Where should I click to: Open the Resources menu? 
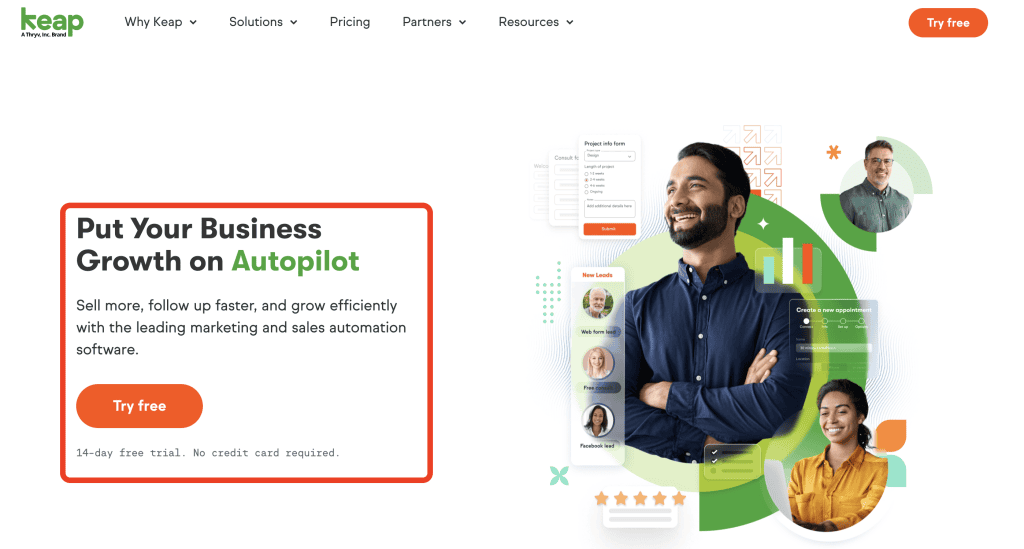(536, 22)
